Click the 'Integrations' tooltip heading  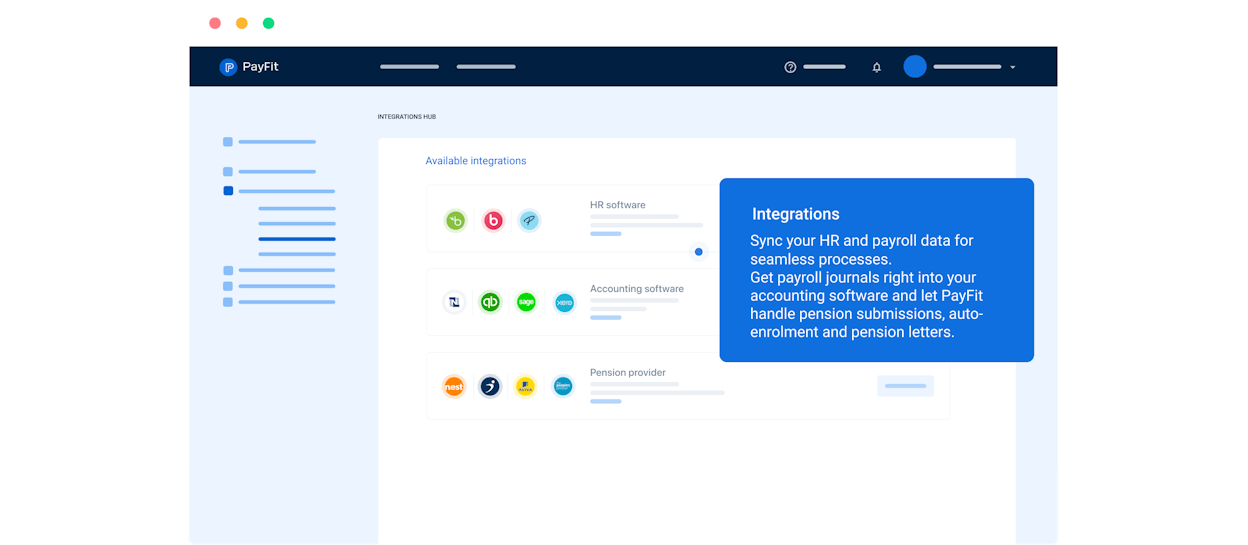click(796, 214)
